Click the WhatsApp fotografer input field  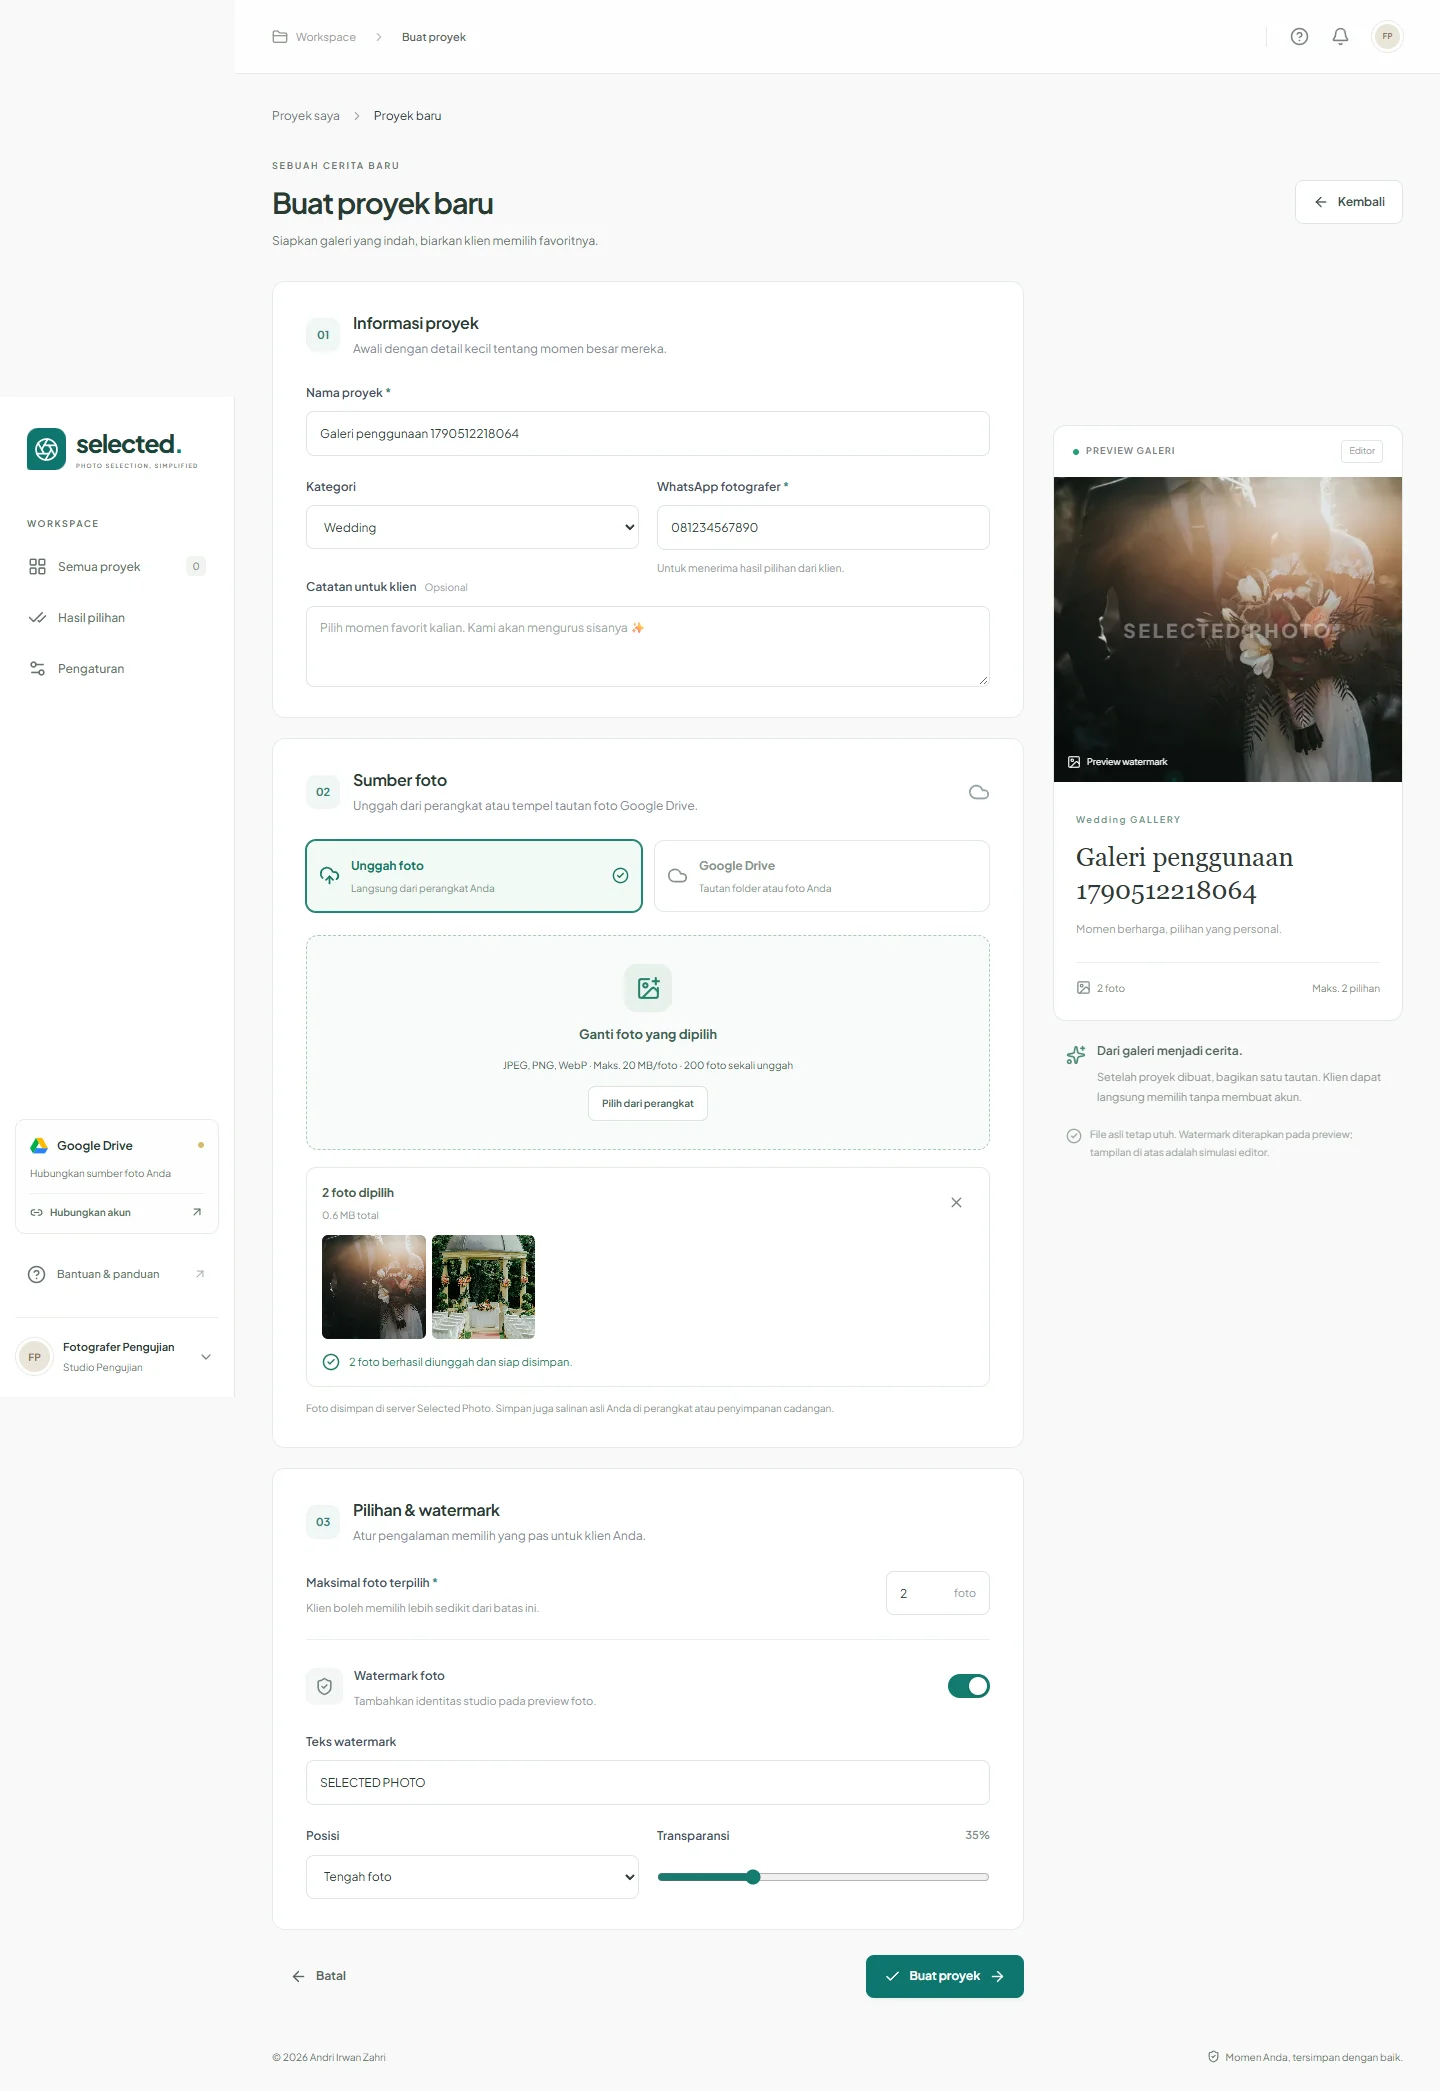click(x=823, y=527)
